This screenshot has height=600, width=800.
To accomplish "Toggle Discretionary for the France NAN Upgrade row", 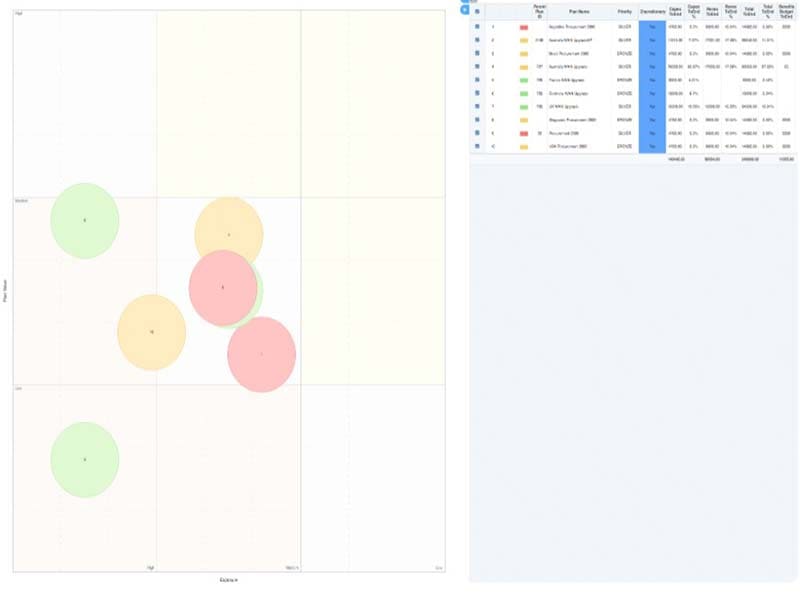I will [651, 78].
